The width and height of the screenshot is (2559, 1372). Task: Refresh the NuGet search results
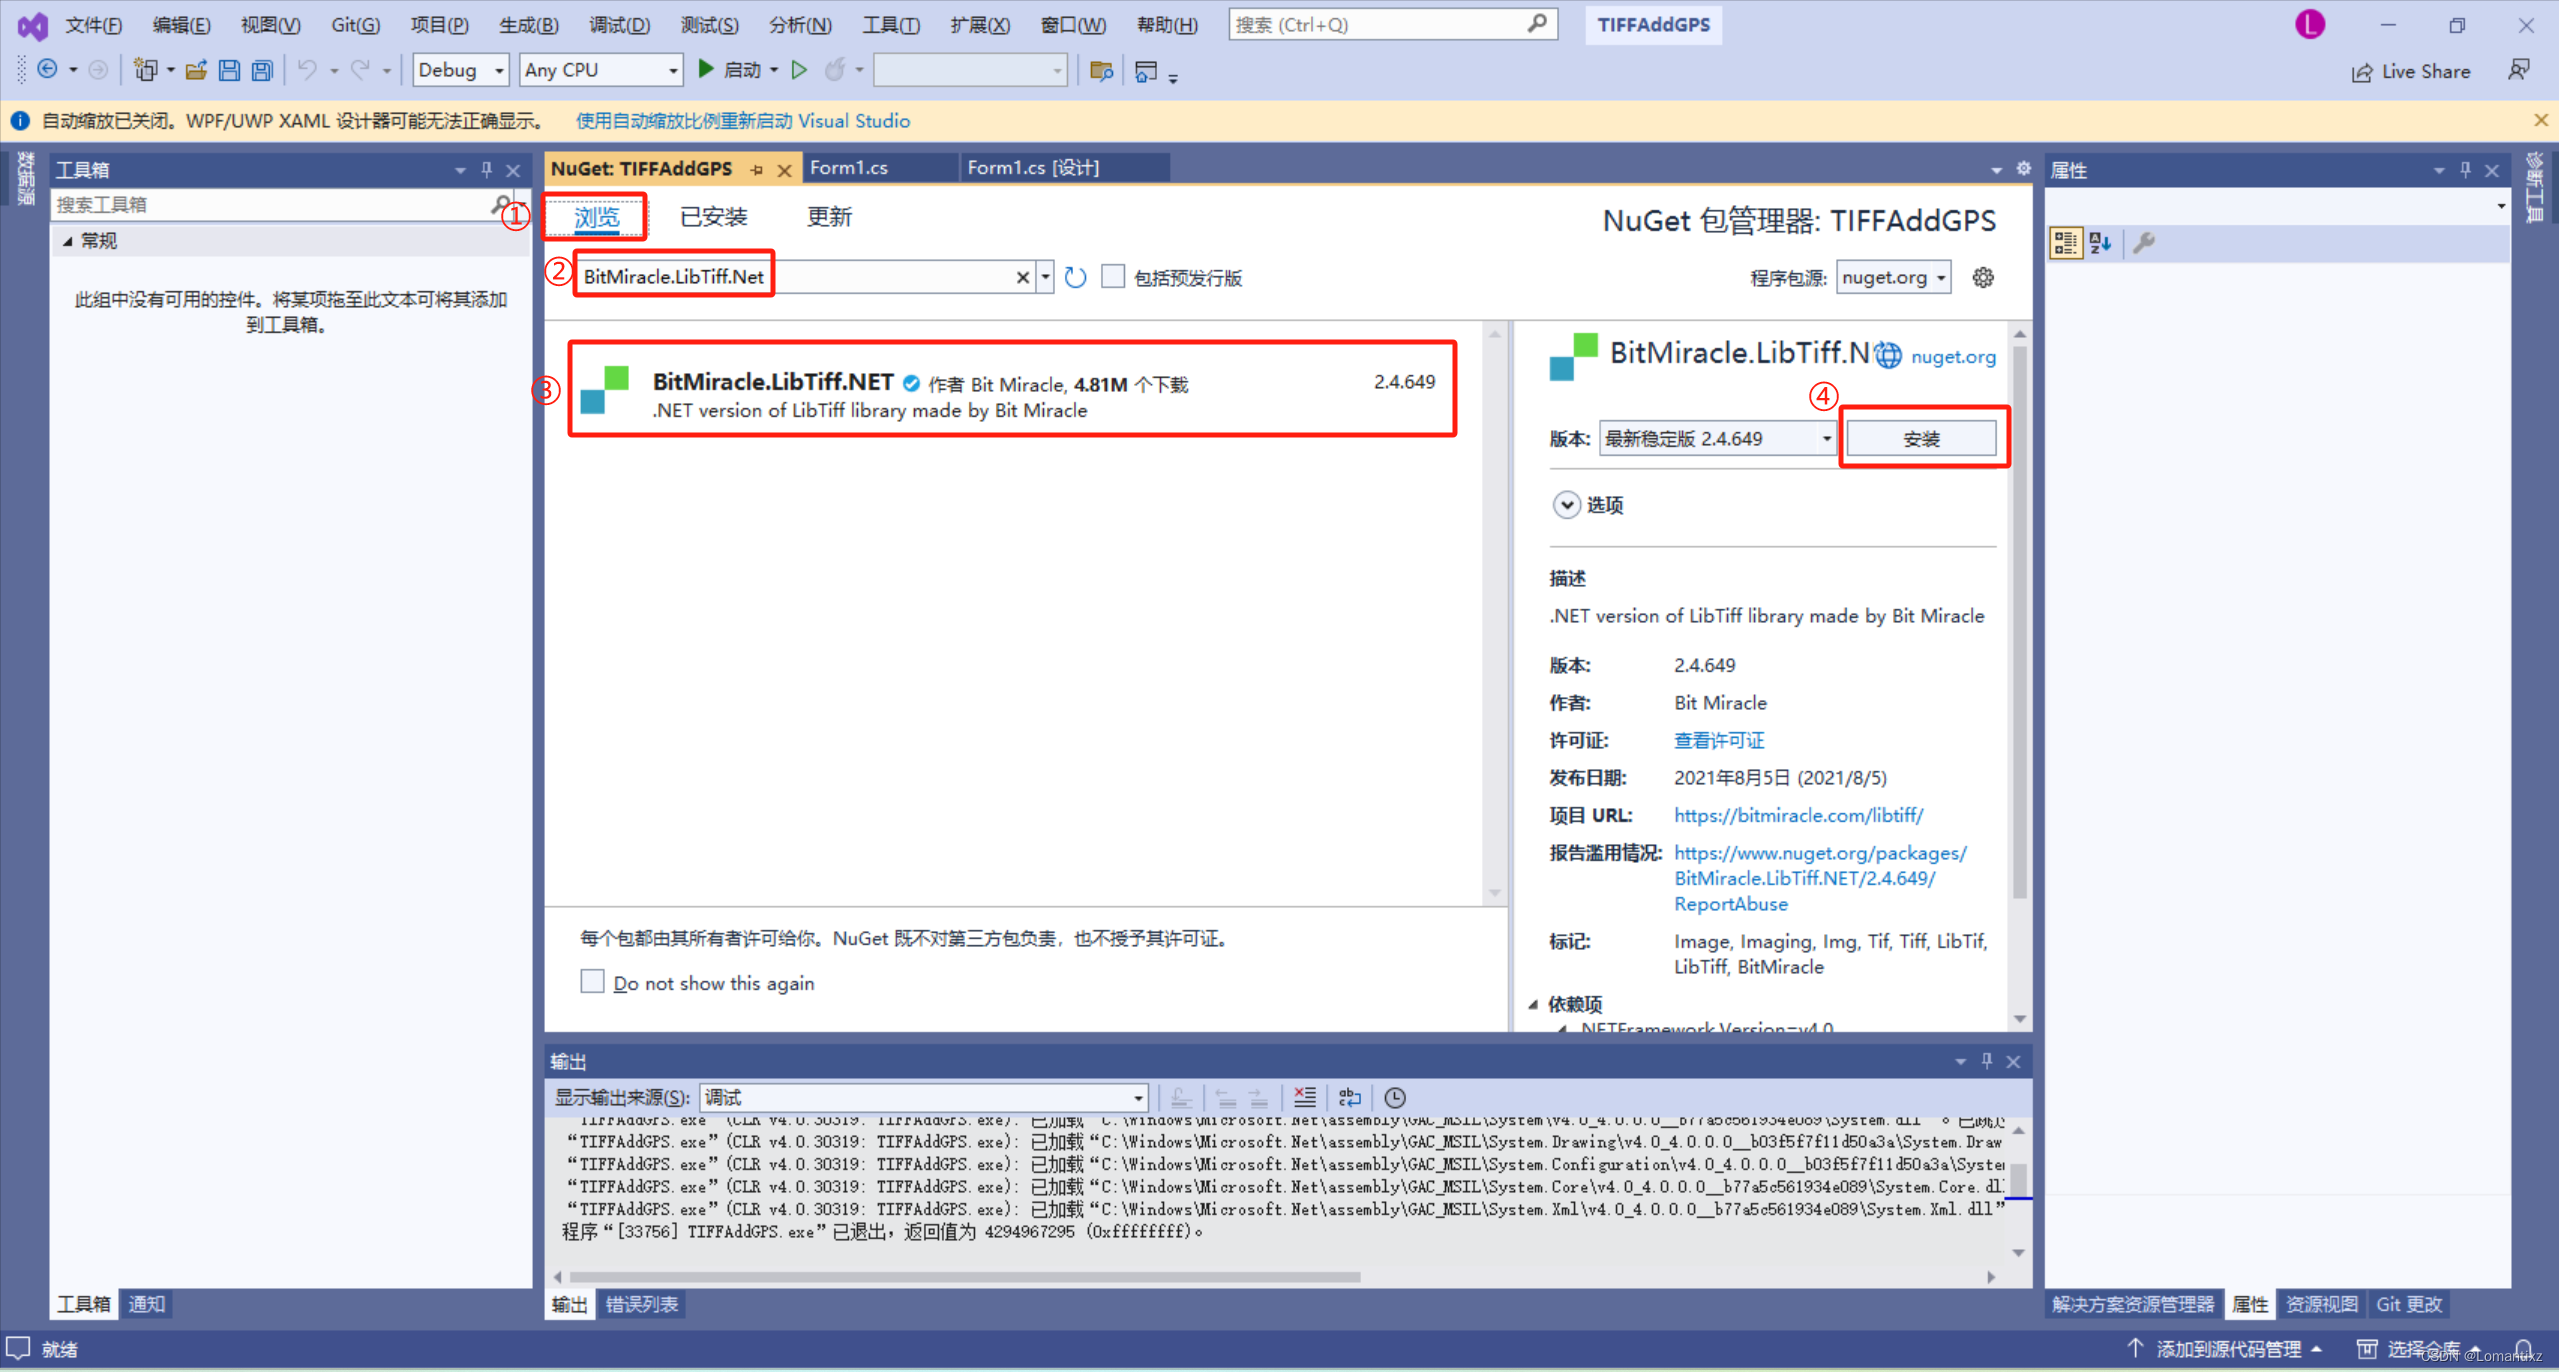1075,277
